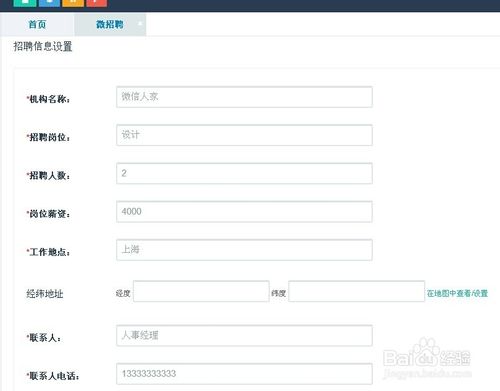Select the 微招聘 tab
Viewport: 500px width, 391px height.
click(x=110, y=24)
